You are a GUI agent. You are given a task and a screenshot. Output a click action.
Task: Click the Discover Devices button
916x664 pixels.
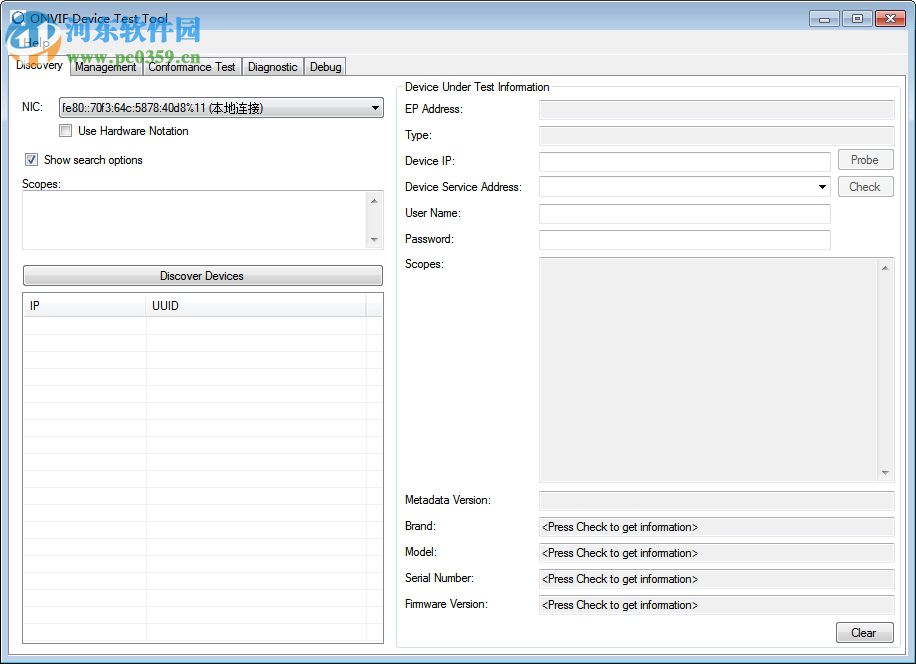202,276
